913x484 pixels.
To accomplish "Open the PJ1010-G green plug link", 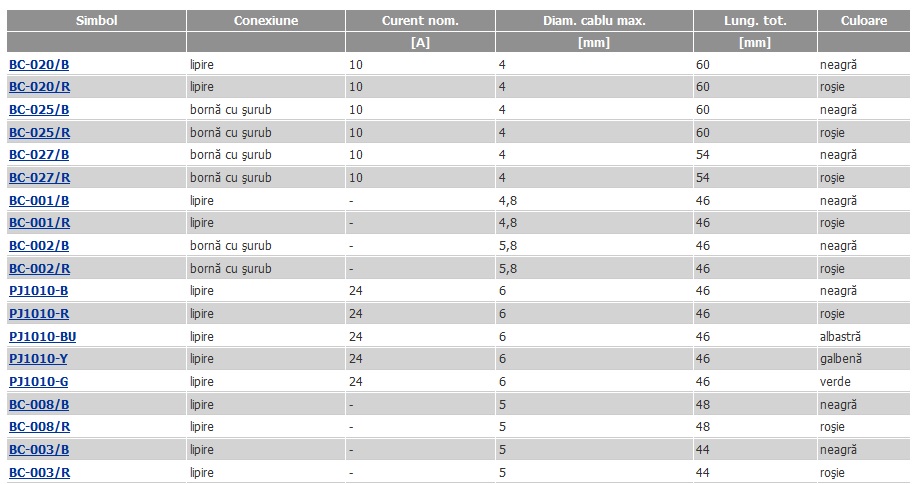I will [x=38, y=382].
